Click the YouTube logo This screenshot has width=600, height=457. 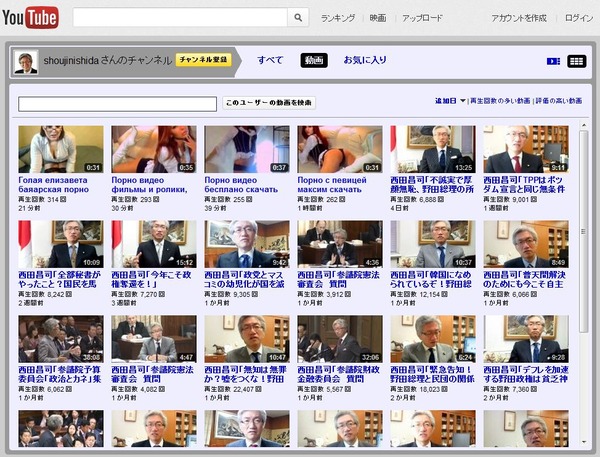pos(31,17)
